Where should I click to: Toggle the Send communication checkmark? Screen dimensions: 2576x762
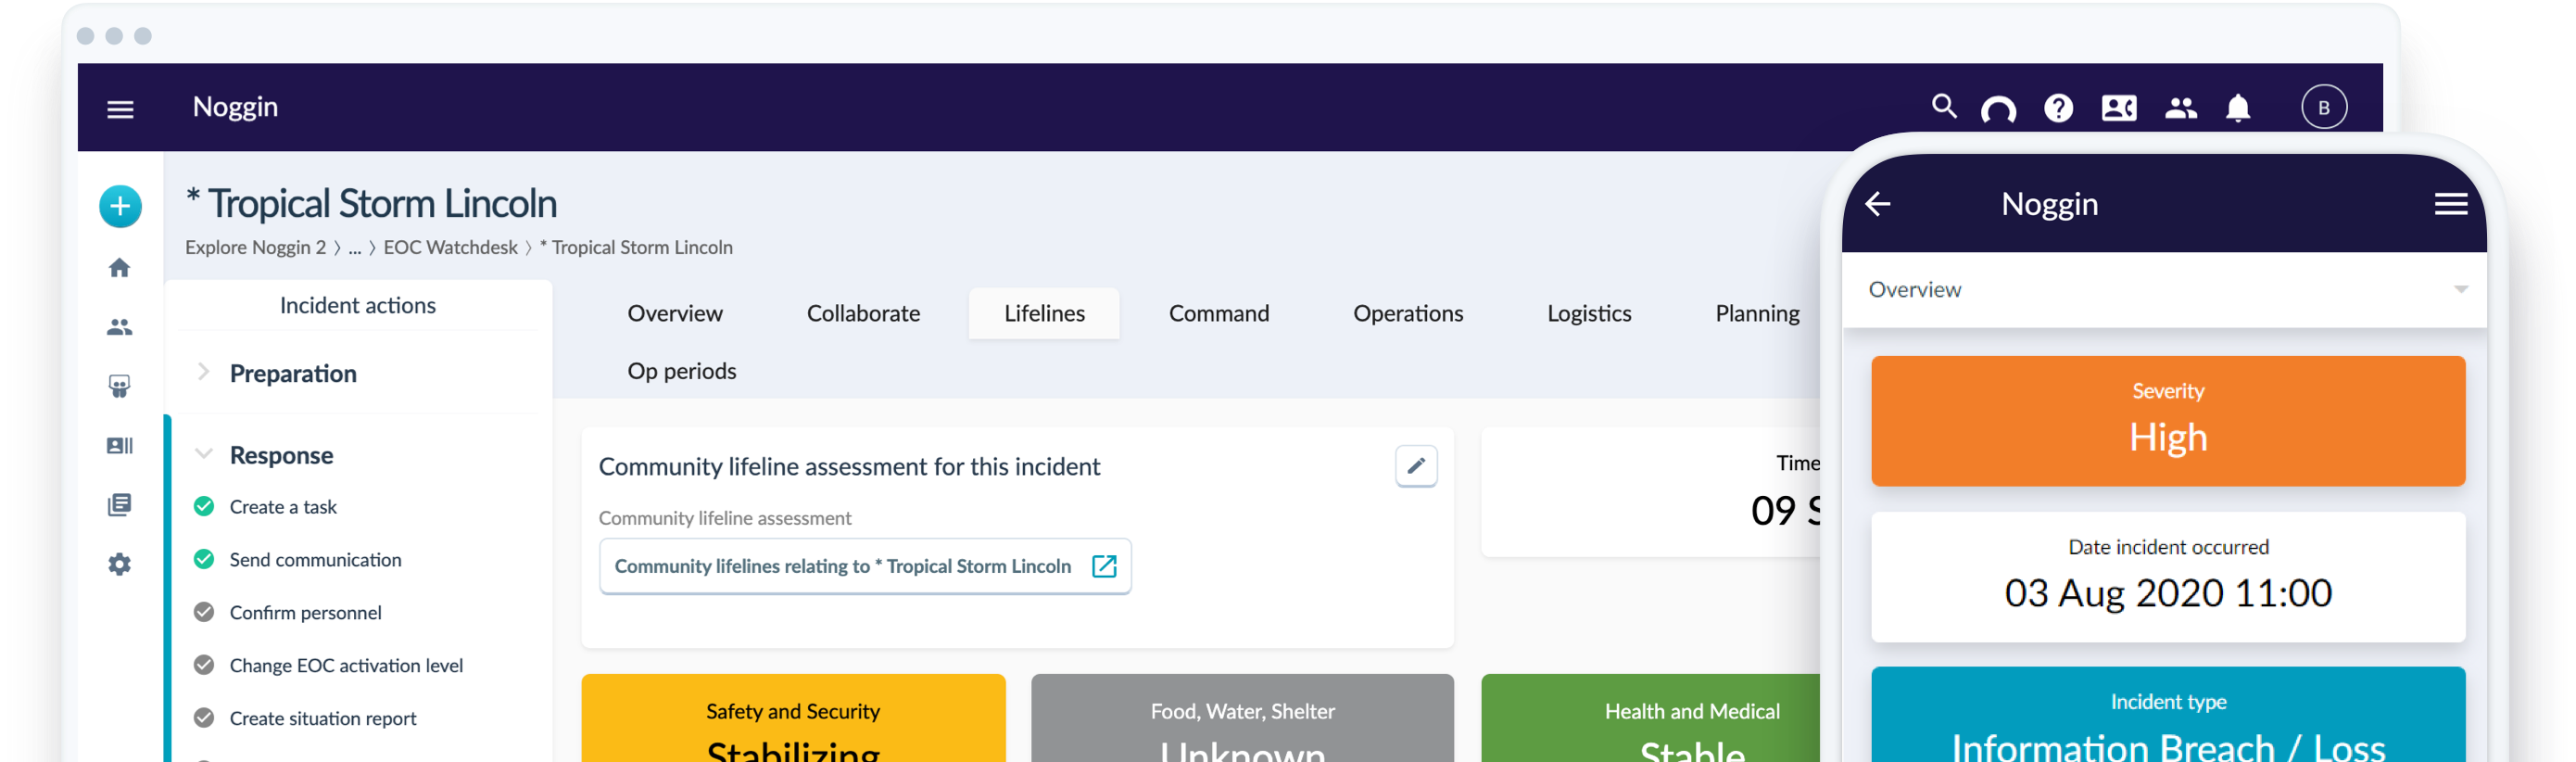pos(204,560)
